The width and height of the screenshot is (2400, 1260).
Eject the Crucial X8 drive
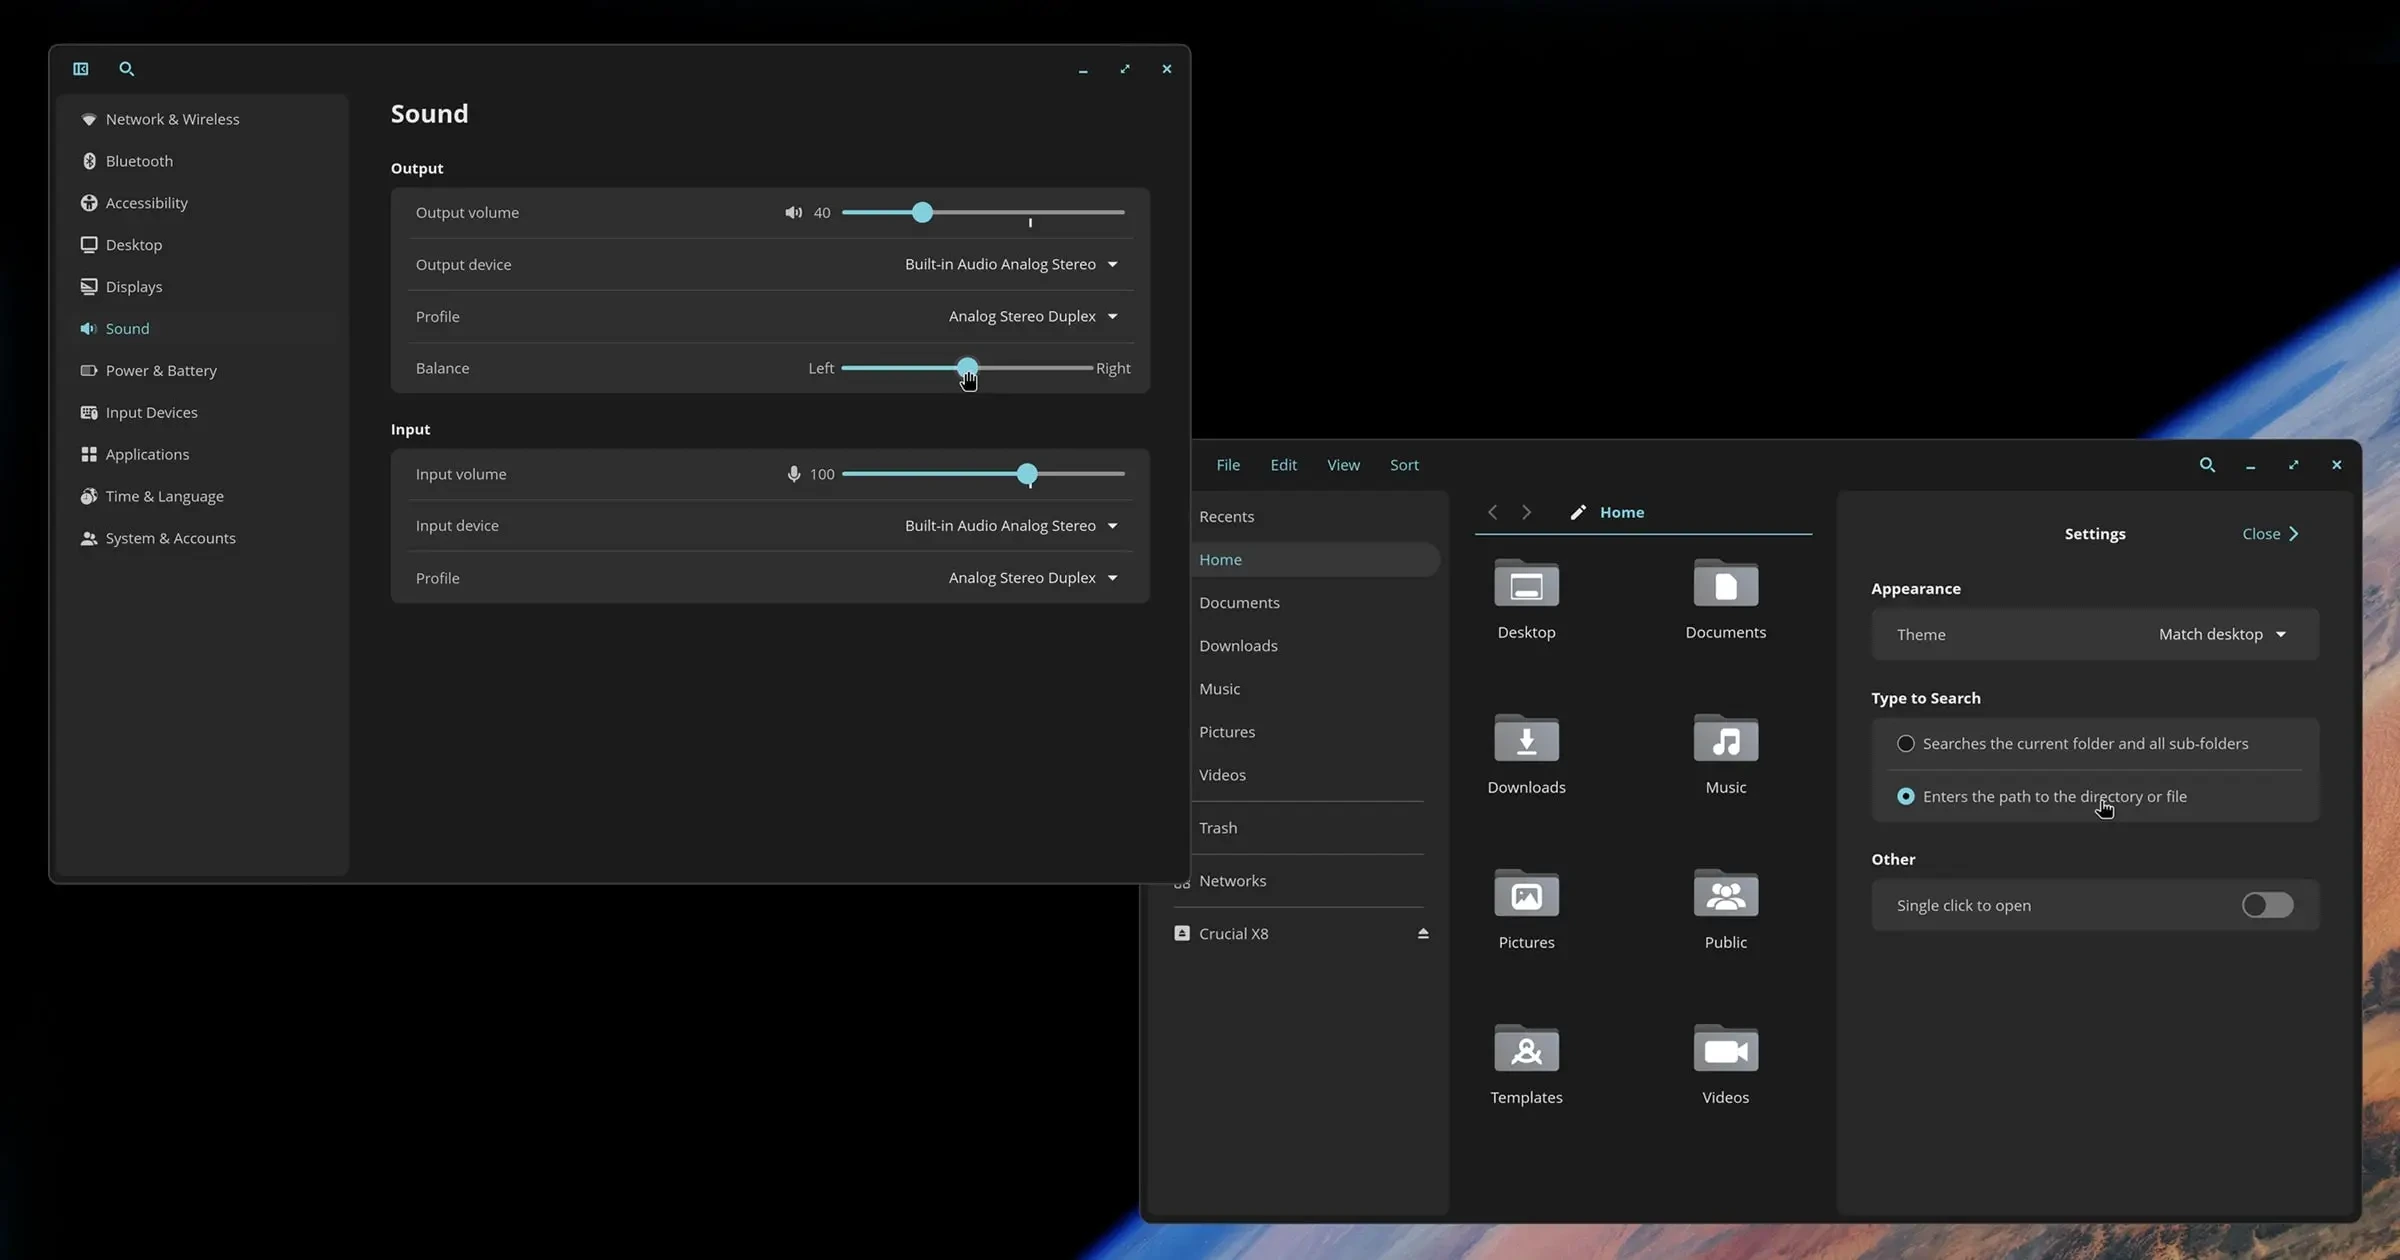pyautogui.click(x=1422, y=934)
